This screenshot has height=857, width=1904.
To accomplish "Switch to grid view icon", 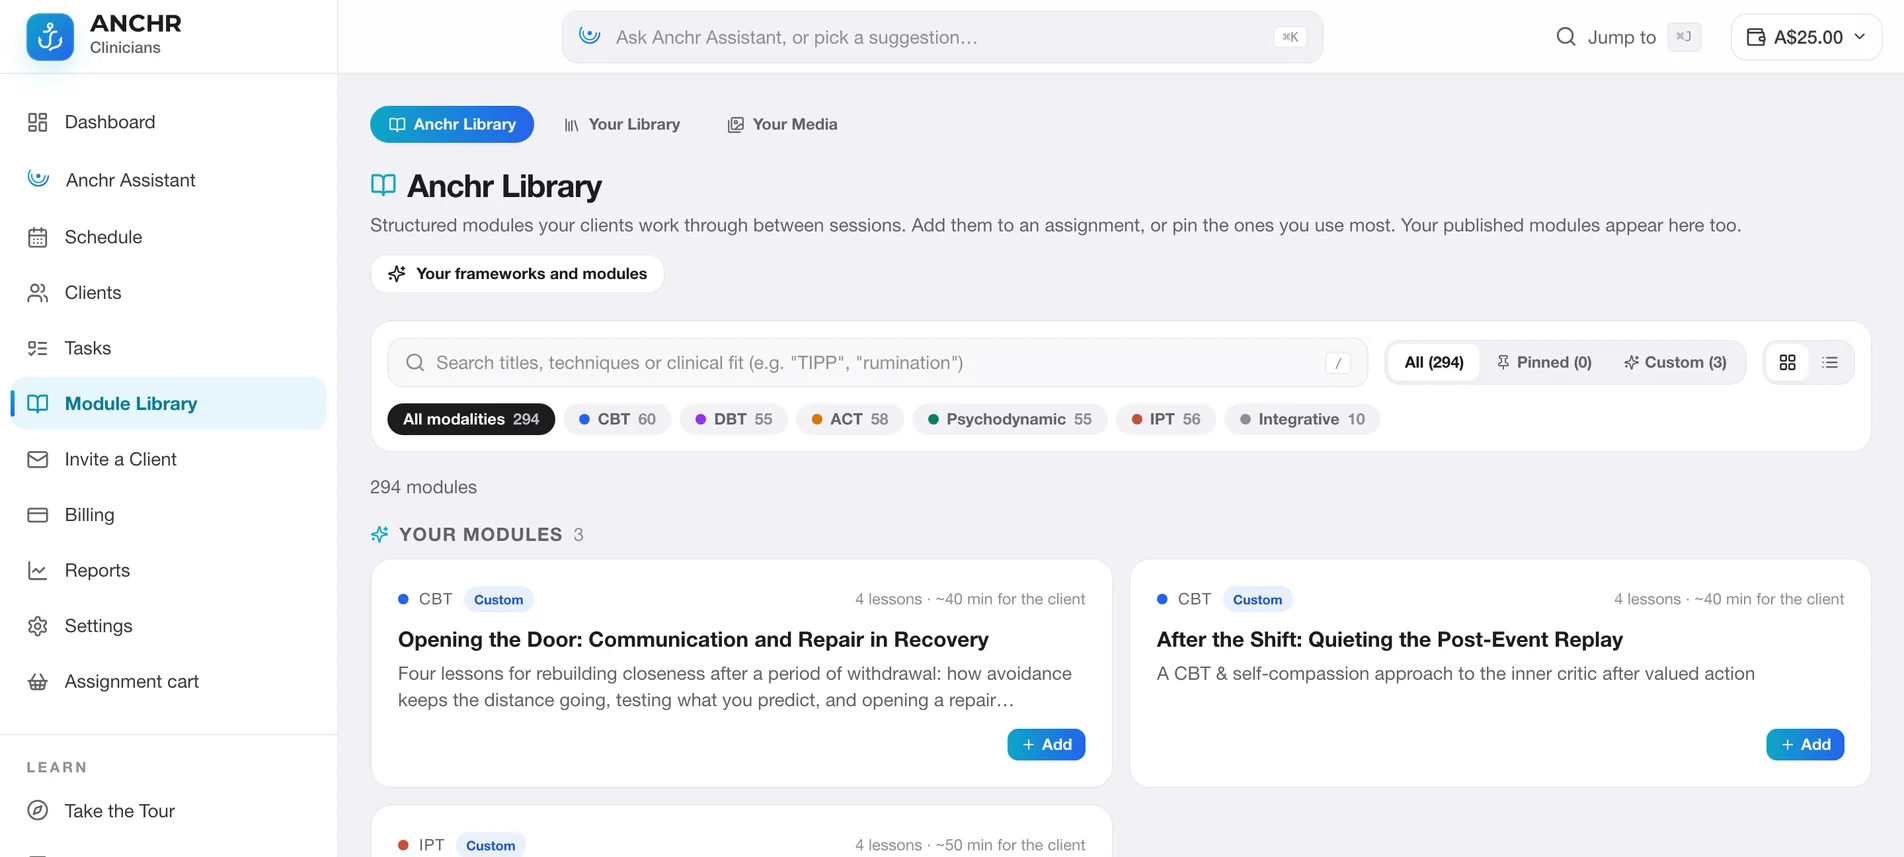I will [x=1787, y=362].
